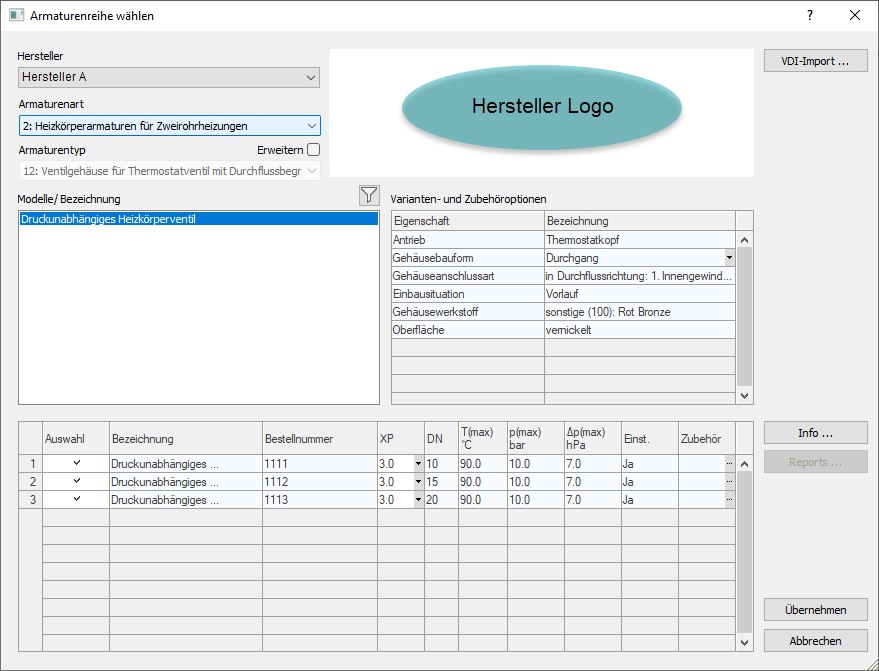Open the disabled Armaturentyp dropdown

coord(170,171)
